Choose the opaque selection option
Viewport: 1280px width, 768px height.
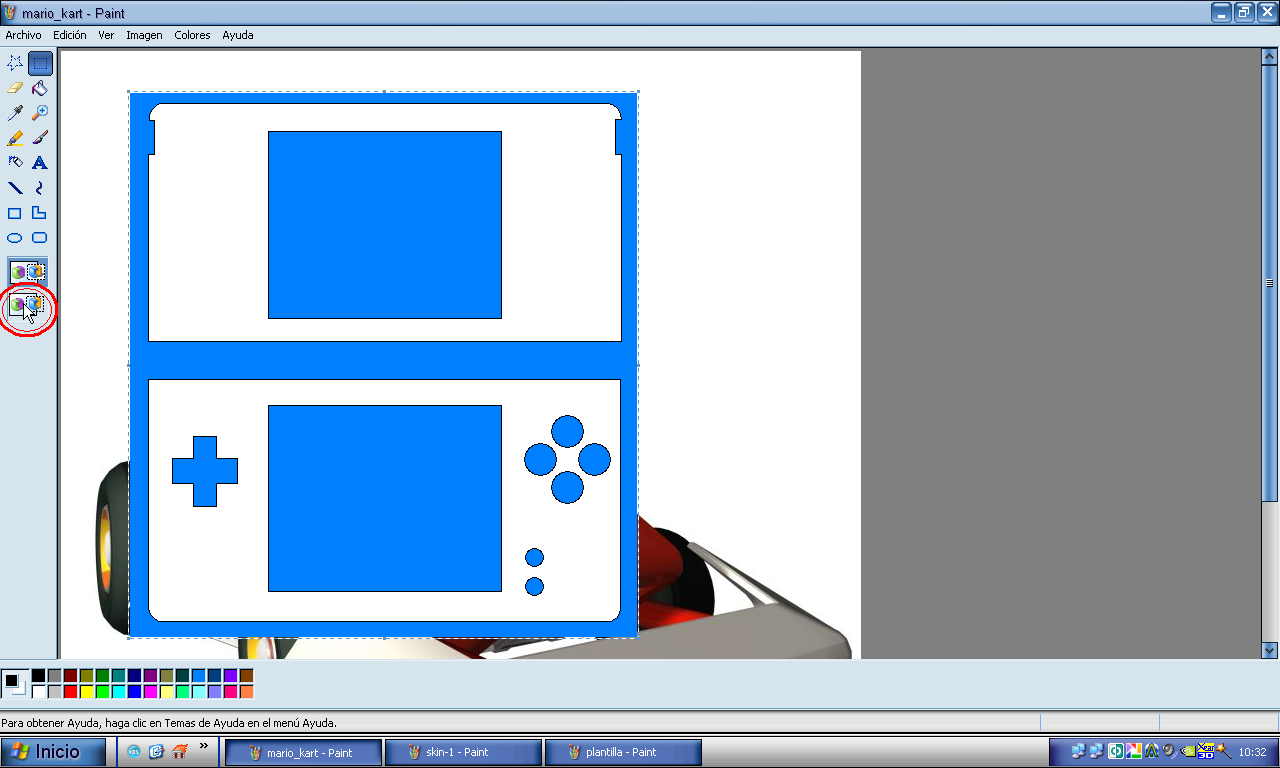pos(27,272)
